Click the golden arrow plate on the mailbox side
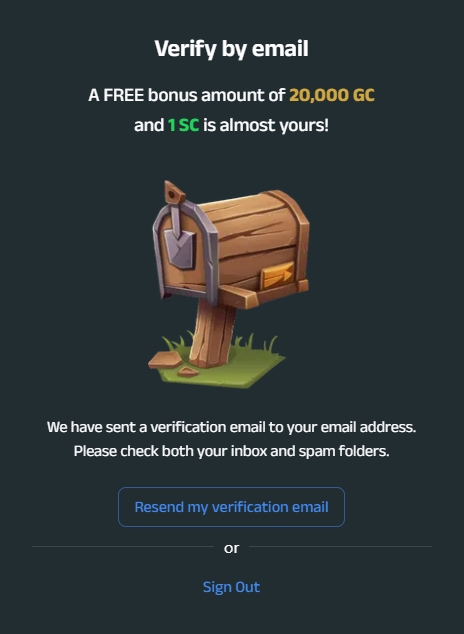 [277, 275]
